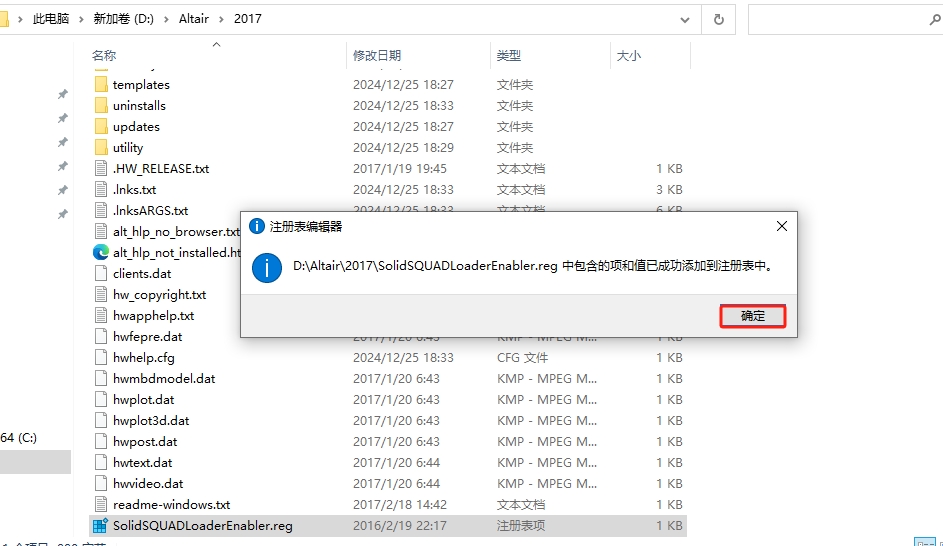Navigate to 此电脑 in the breadcrumb
Screen dimensions: 943x546
50,19
